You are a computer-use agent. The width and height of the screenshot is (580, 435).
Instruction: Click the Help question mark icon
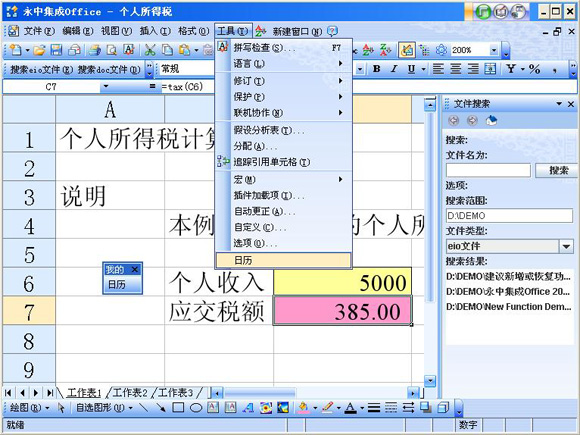[332, 31]
